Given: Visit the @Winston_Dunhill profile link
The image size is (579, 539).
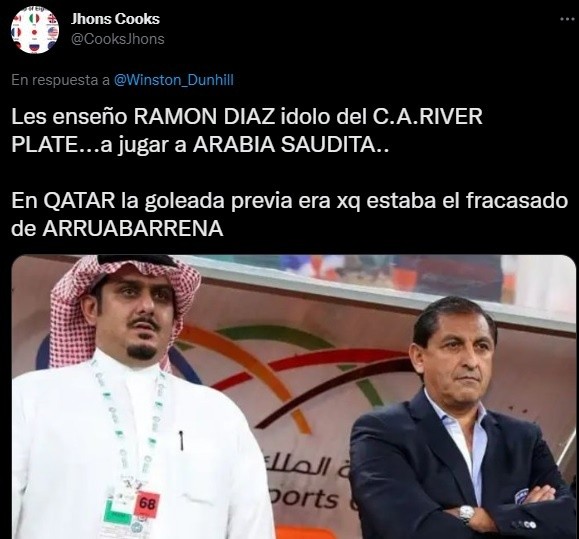Looking at the screenshot, I should coord(174,80).
